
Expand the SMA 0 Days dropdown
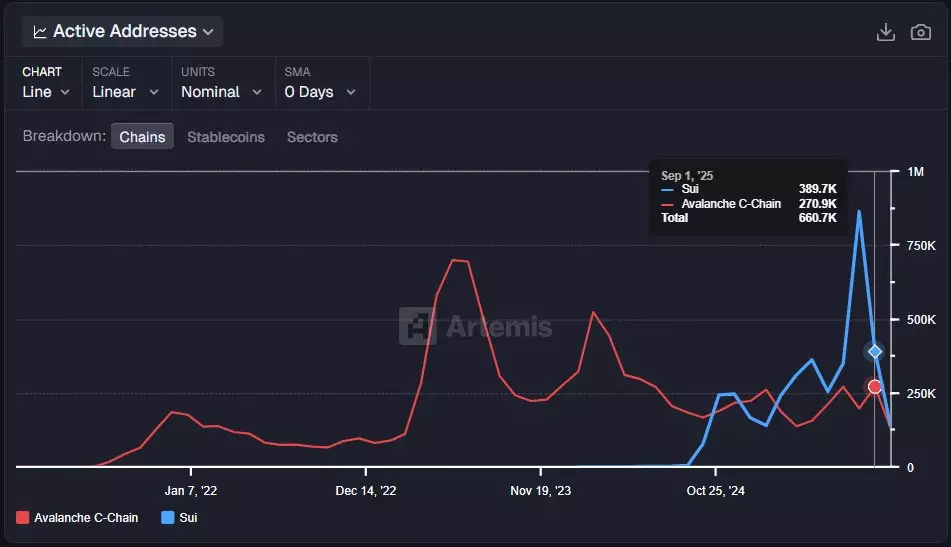click(320, 91)
